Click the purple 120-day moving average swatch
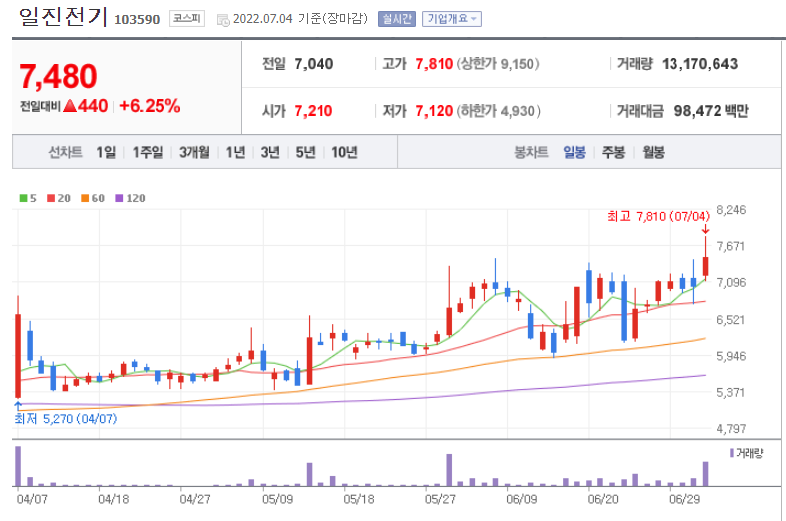The height and width of the screenshot is (521, 786). click(119, 198)
